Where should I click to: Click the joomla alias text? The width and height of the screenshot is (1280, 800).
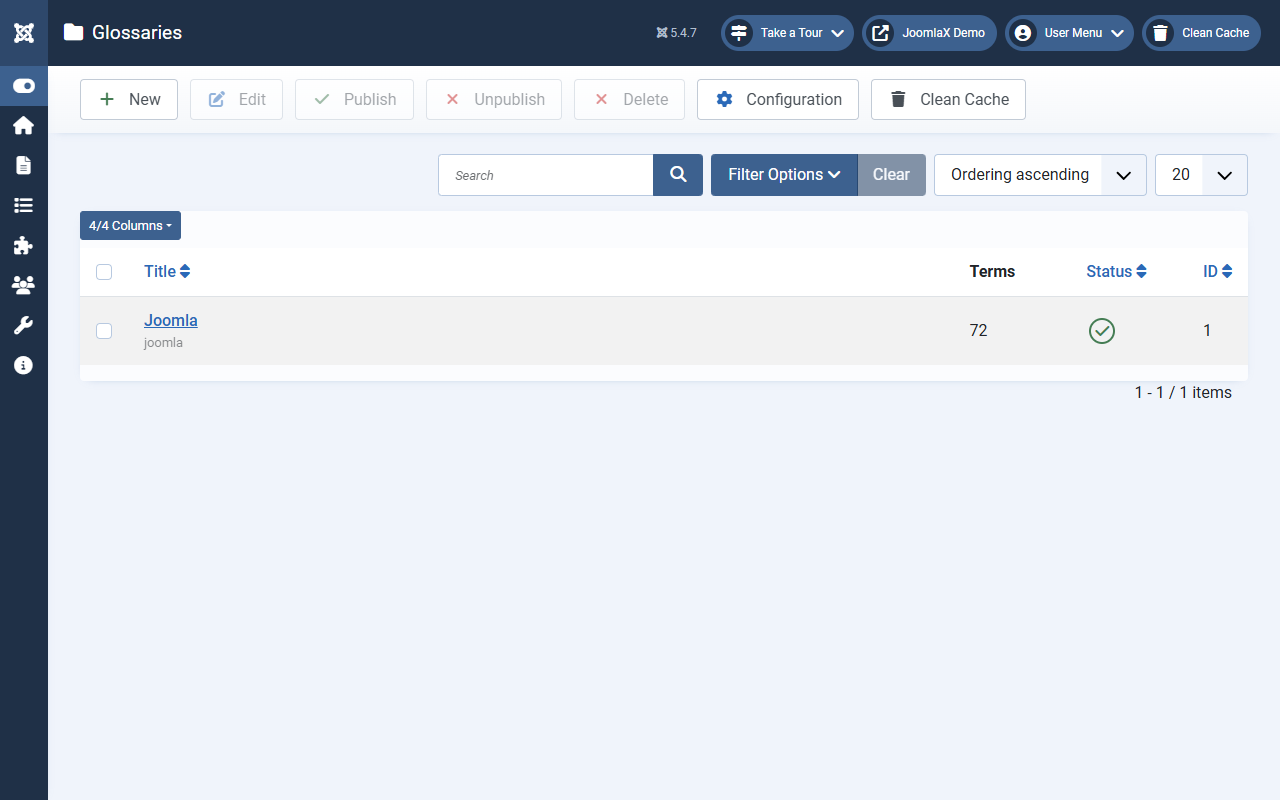pos(163,343)
